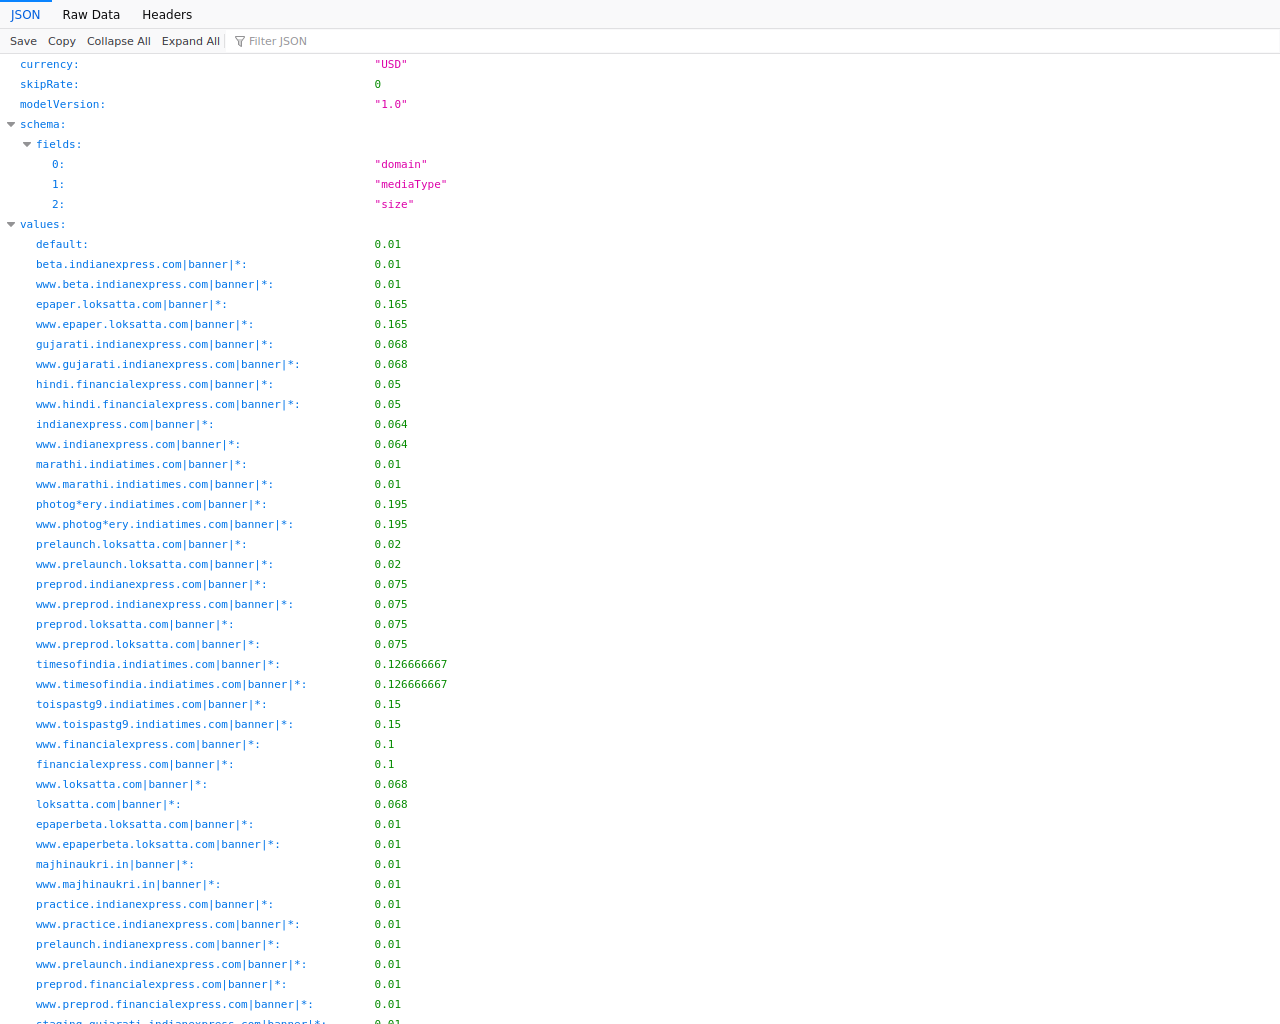
Task: Click the Save button
Action: (x=23, y=41)
